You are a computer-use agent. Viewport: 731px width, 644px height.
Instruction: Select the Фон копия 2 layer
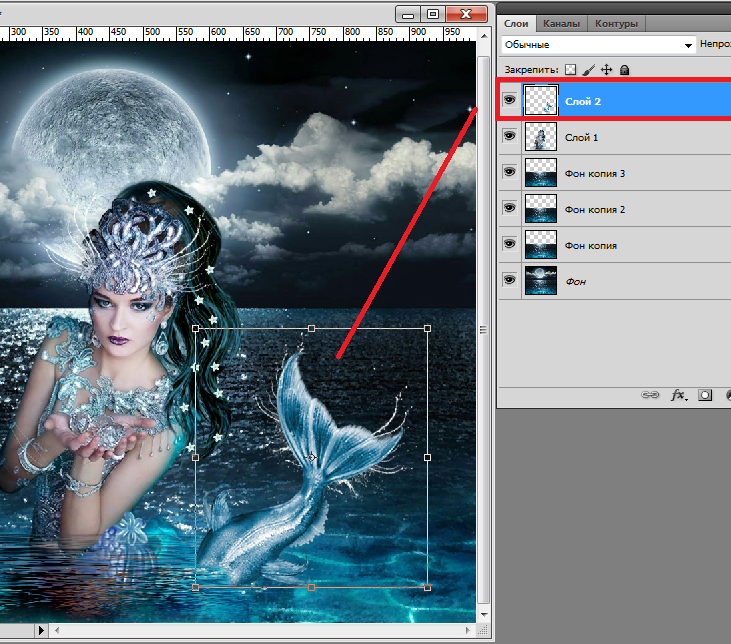coord(595,209)
